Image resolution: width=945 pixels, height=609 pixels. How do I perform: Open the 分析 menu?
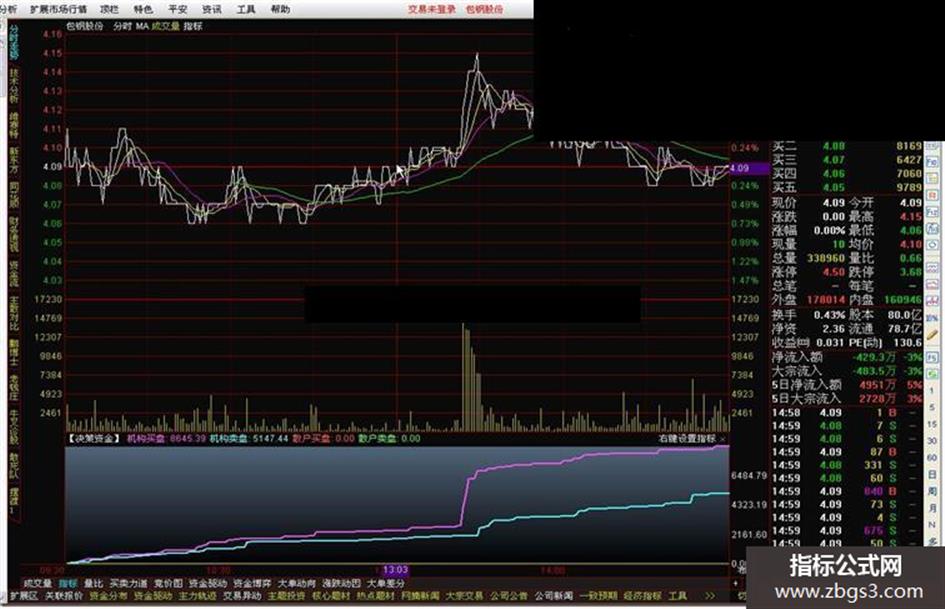[8, 9]
